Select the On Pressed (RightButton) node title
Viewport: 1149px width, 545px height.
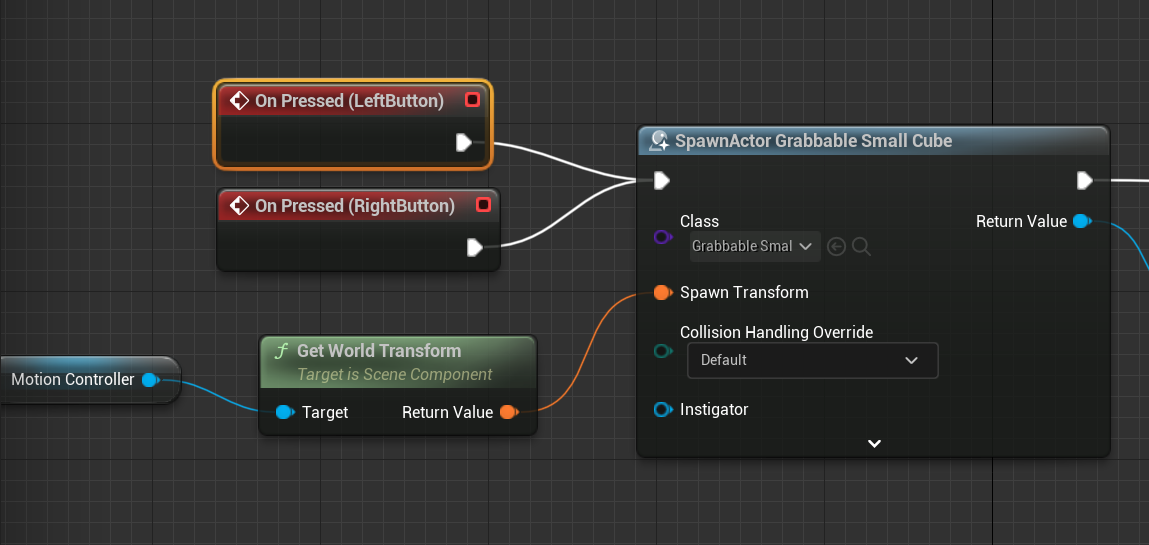point(355,206)
